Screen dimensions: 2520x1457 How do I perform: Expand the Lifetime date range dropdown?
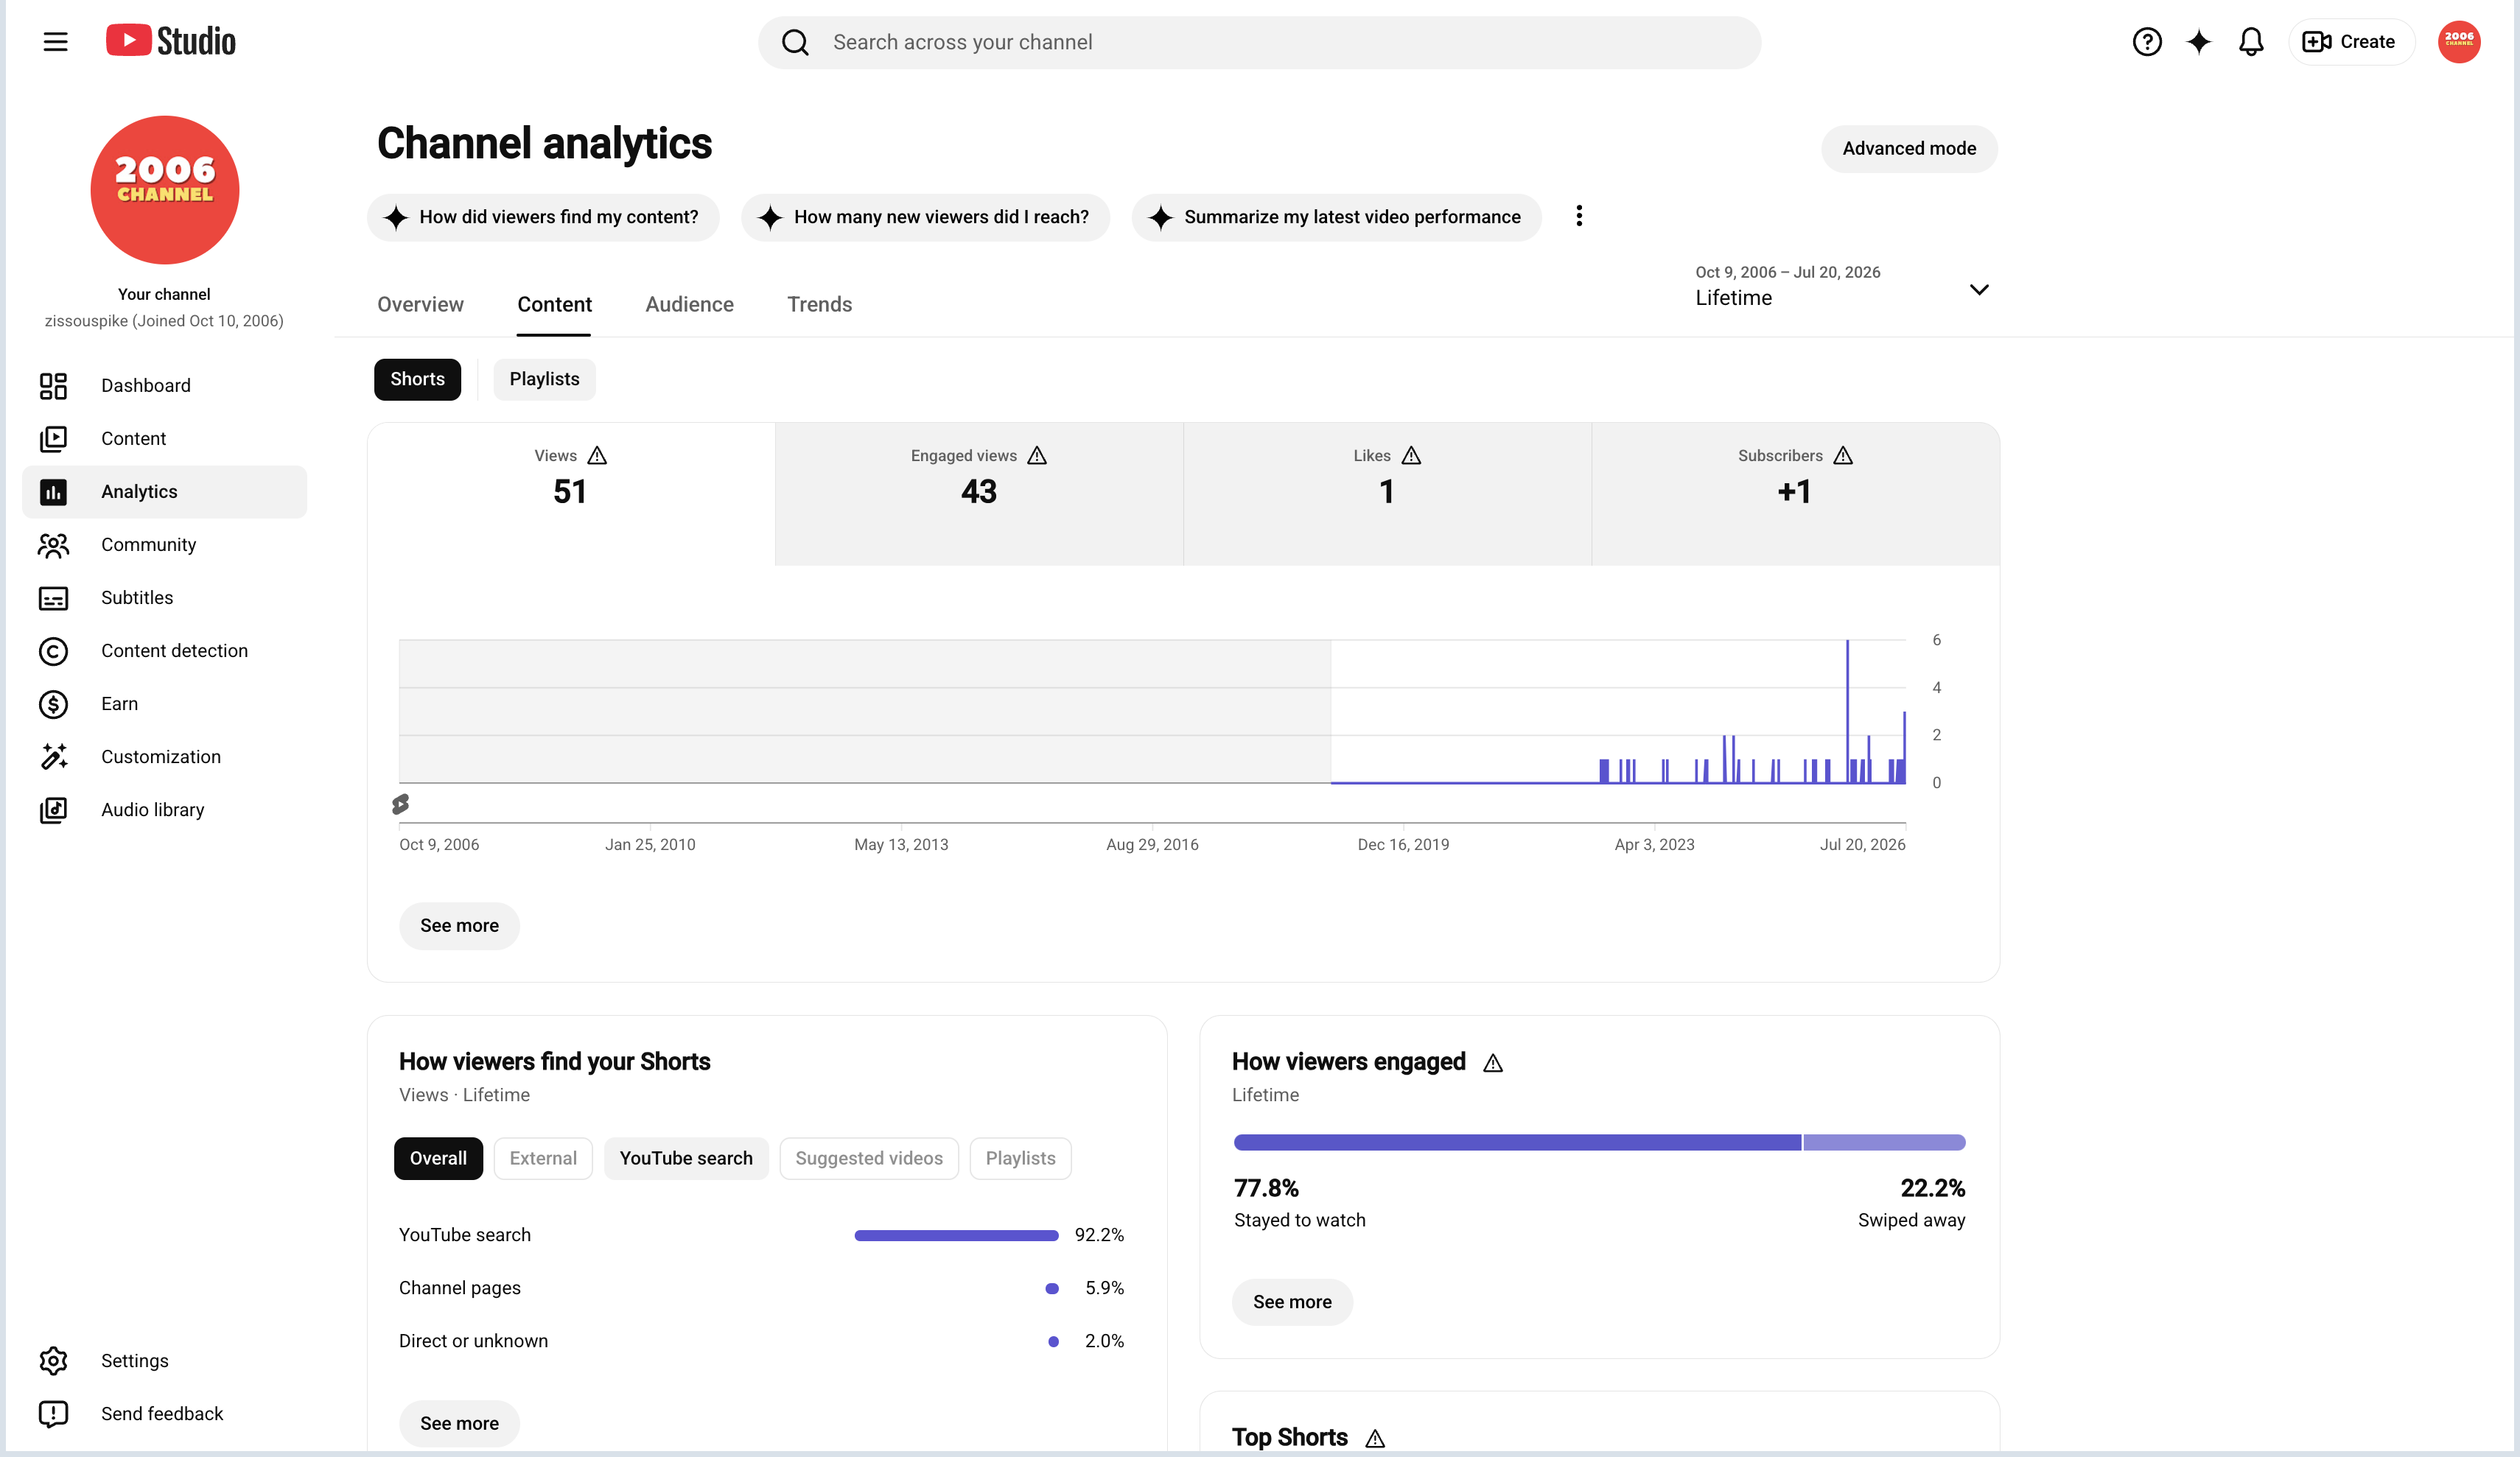point(1842,287)
